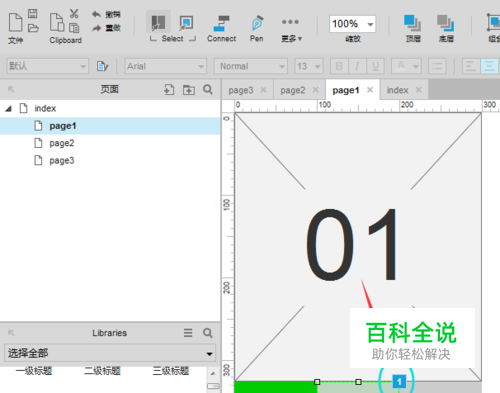
Task: Copy selection with the copy icon
Action: pyautogui.click(x=74, y=28)
